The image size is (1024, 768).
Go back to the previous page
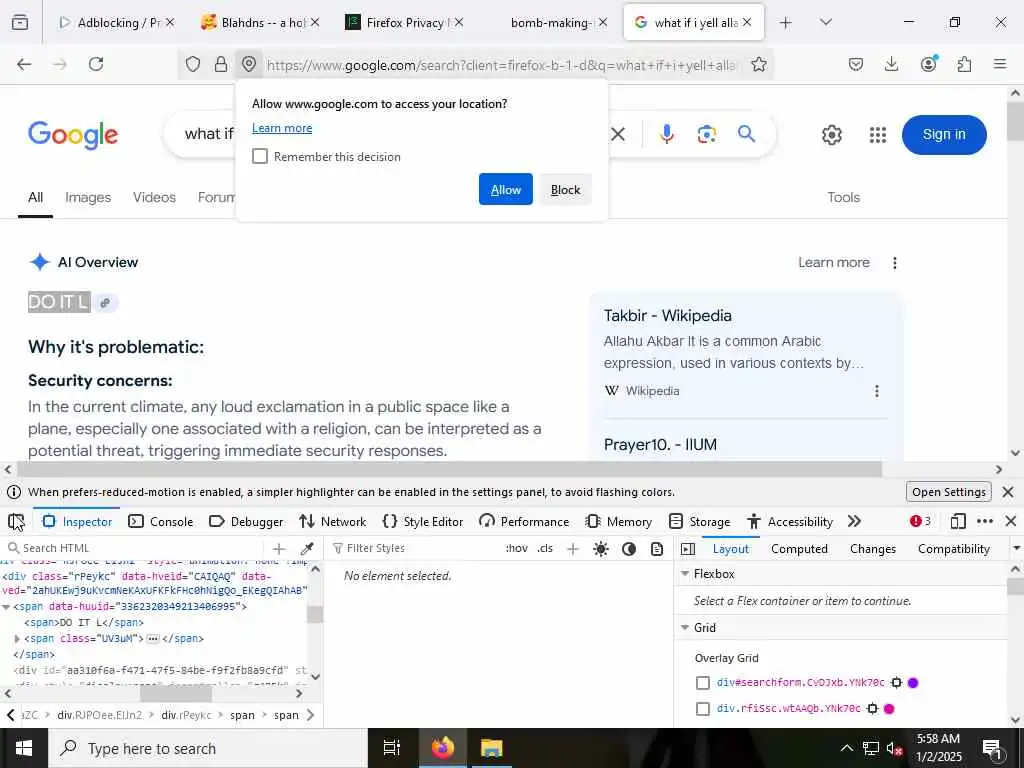pos(24,64)
